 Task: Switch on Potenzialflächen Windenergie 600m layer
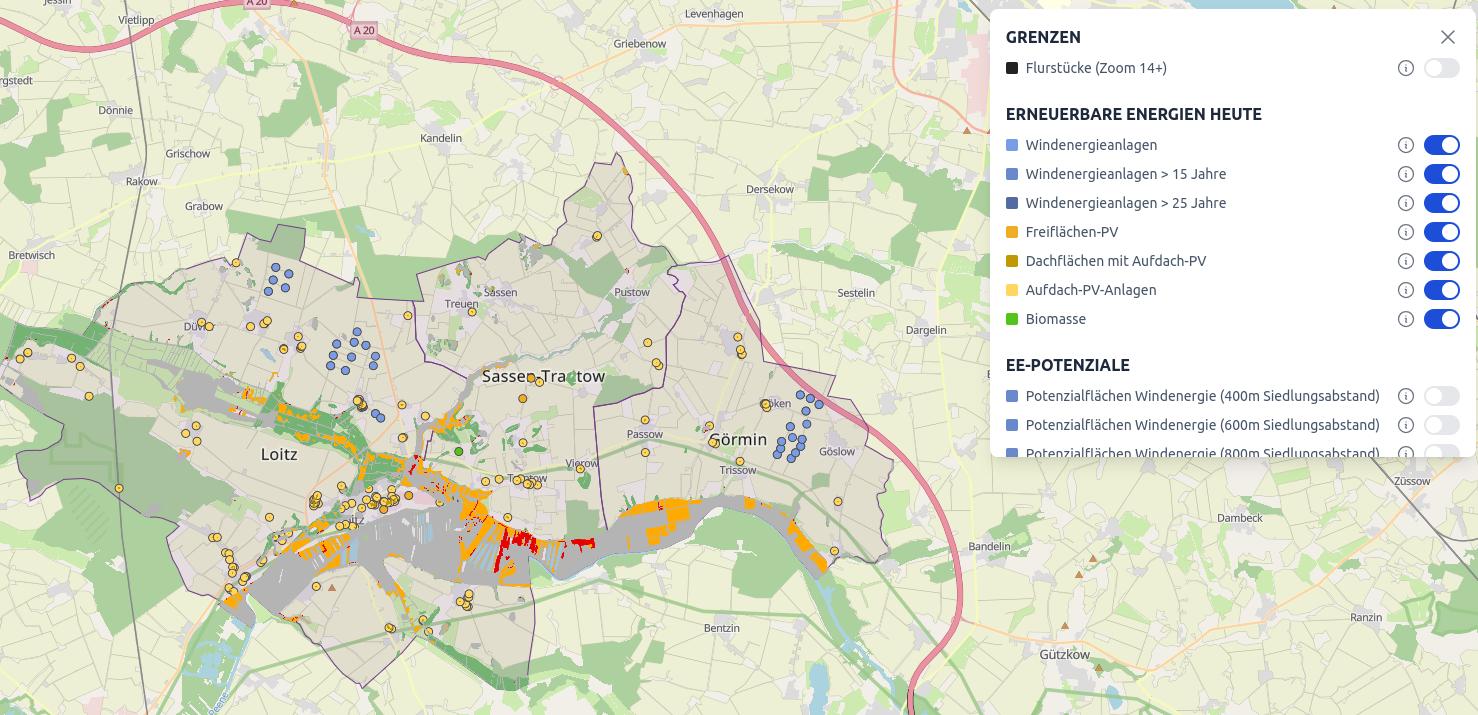pos(1441,425)
